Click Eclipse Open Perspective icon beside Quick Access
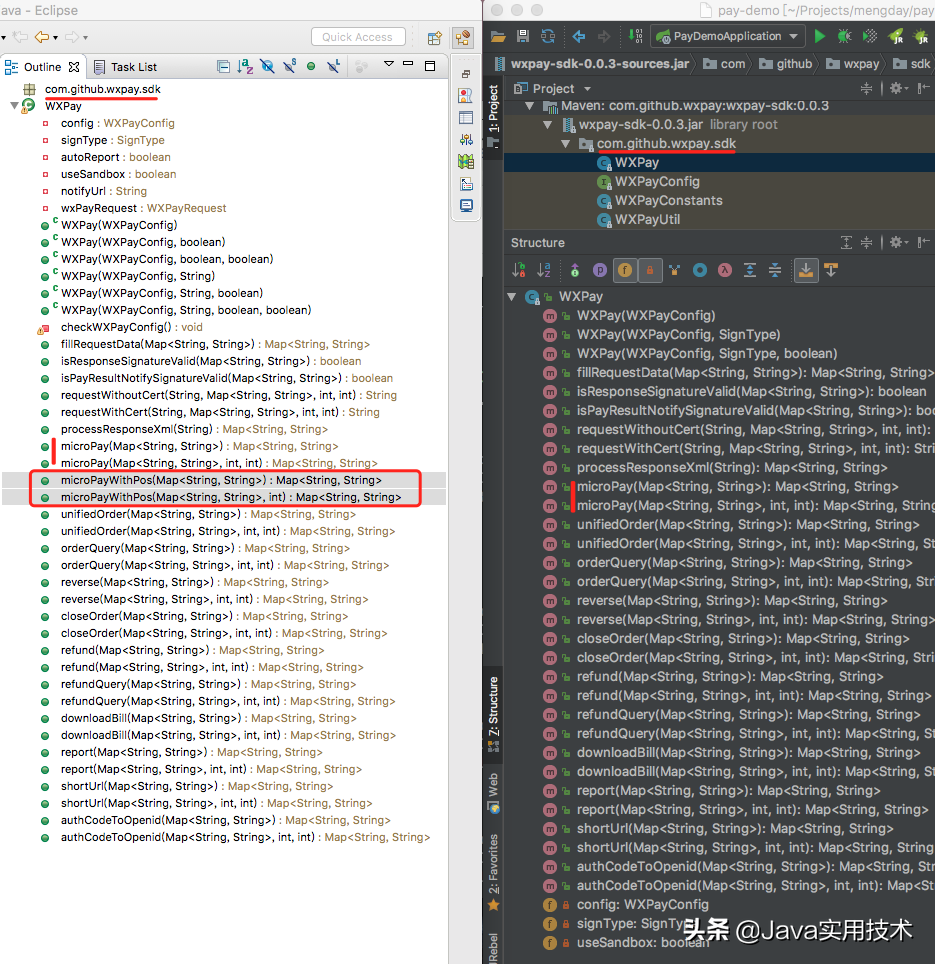This screenshot has width=935, height=964. (435, 38)
